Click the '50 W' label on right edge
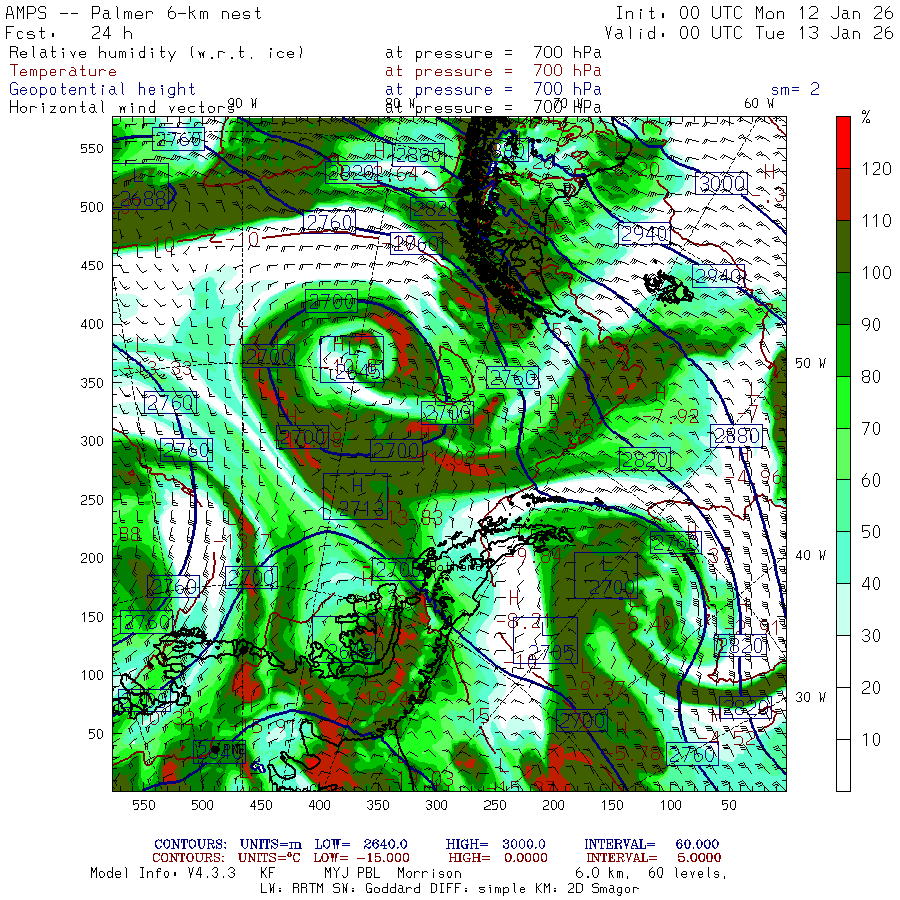Viewport: 900px width, 900px height. pos(810,362)
